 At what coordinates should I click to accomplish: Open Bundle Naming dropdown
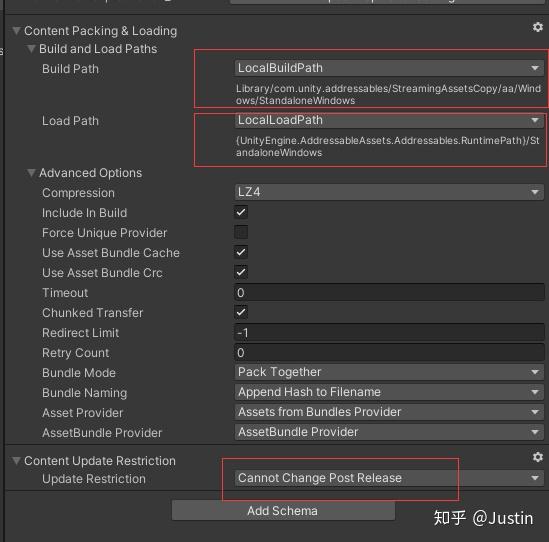(x=389, y=392)
